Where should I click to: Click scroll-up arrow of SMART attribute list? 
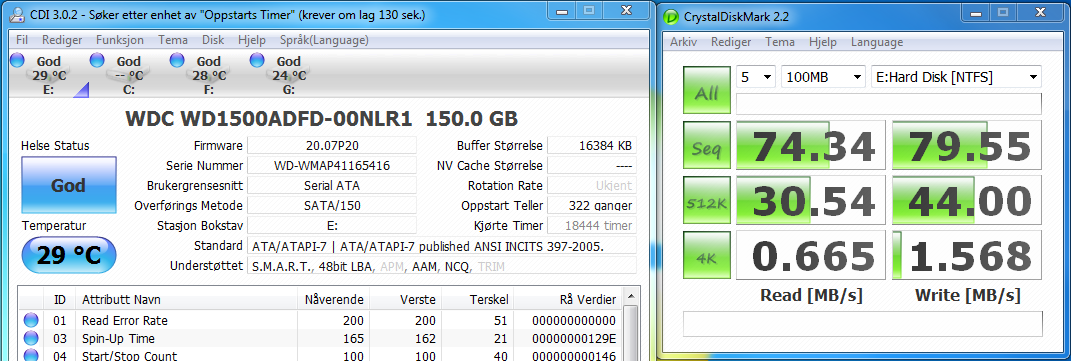(630, 297)
